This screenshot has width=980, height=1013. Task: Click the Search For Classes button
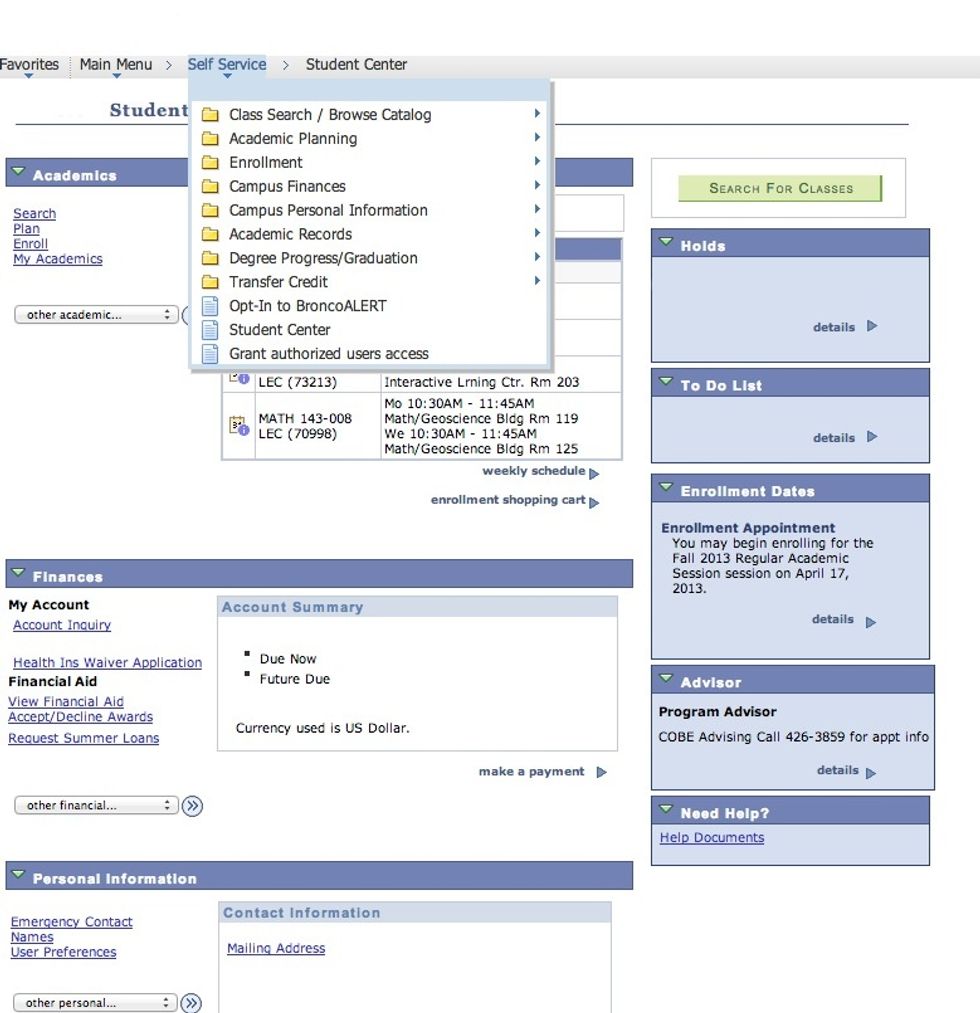pyautogui.click(x=780, y=188)
